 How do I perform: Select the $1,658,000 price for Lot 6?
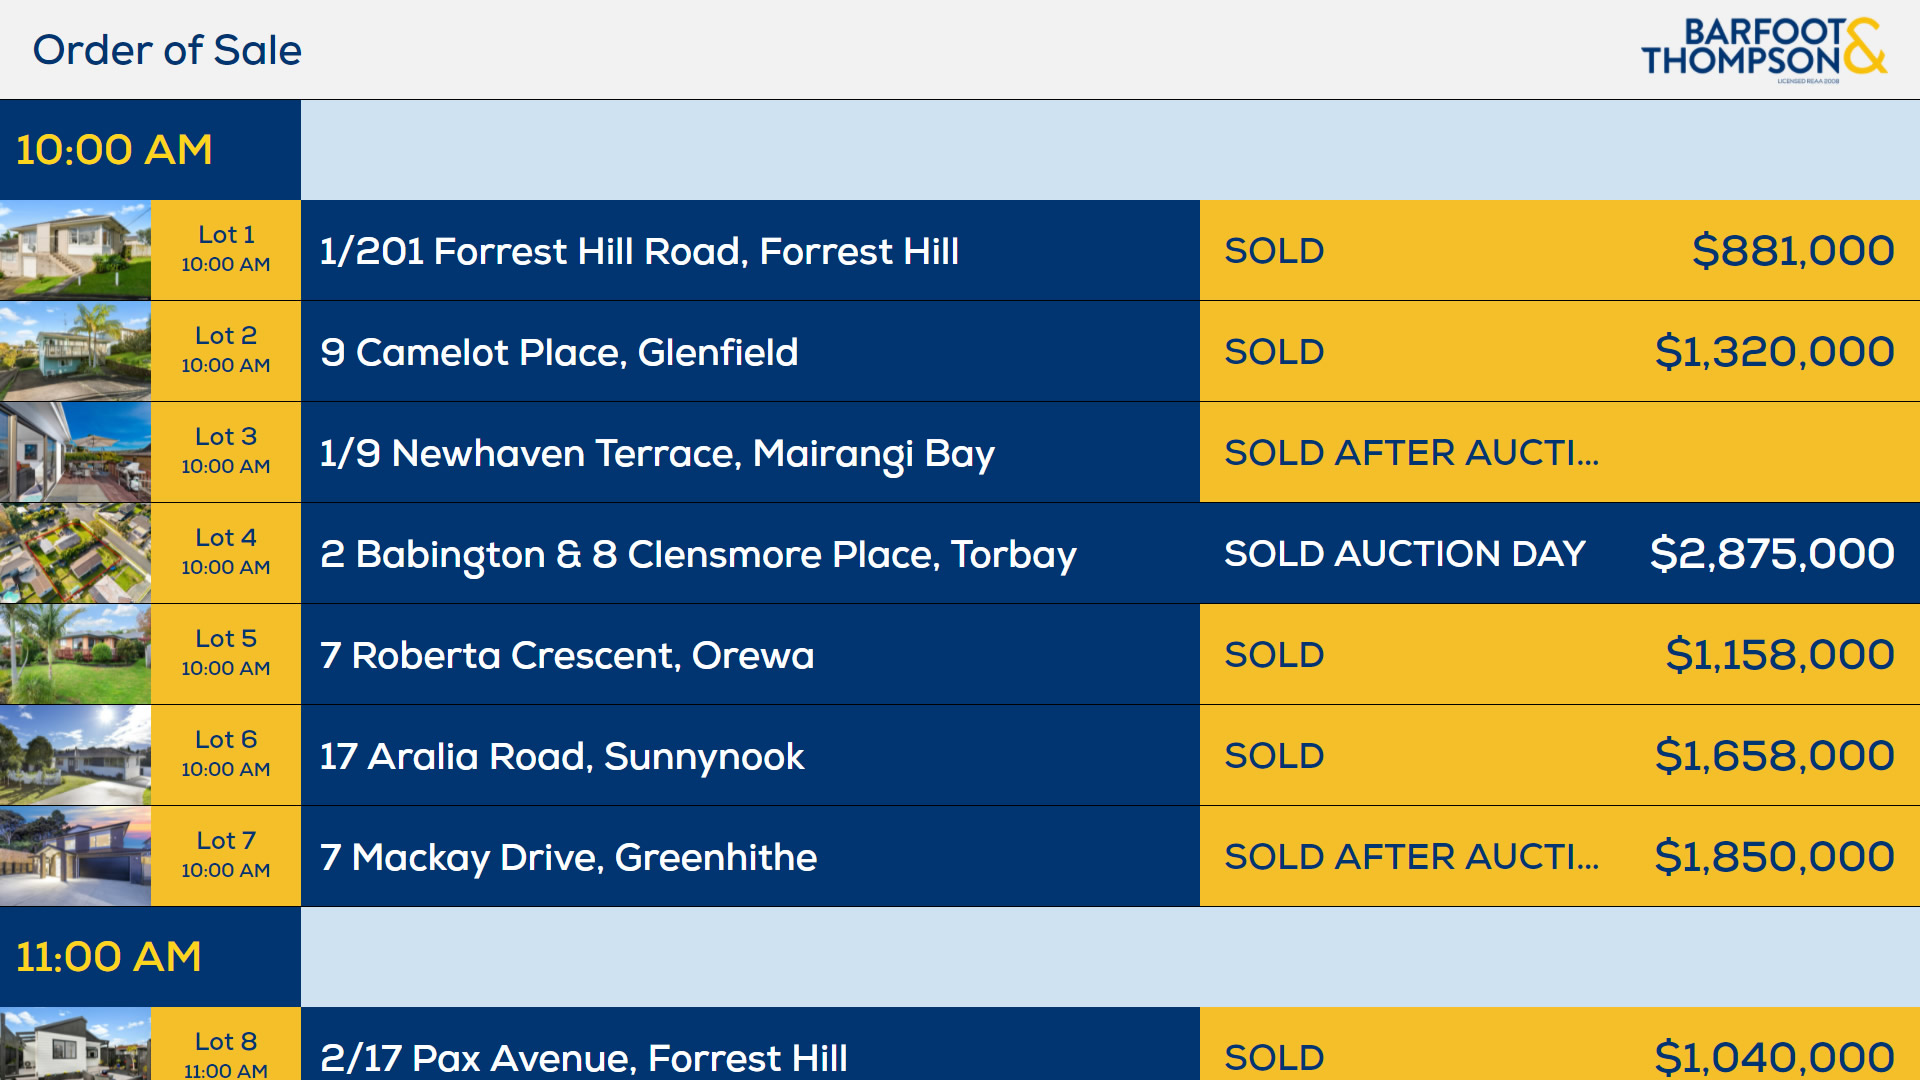1774,756
